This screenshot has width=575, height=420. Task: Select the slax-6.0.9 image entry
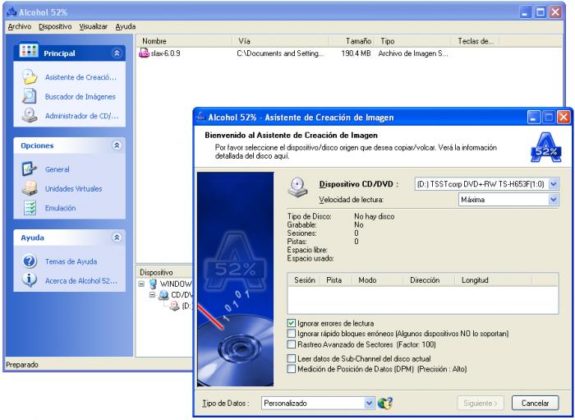(x=165, y=53)
